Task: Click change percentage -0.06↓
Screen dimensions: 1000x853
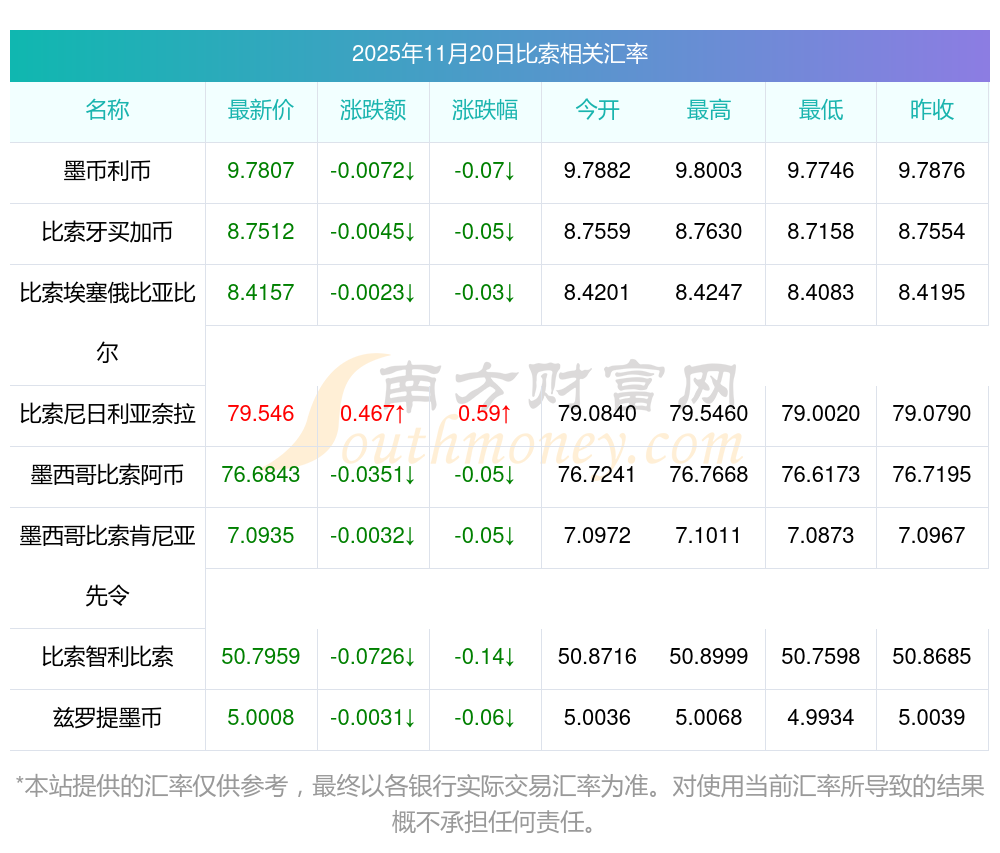Action: coord(485,717)
